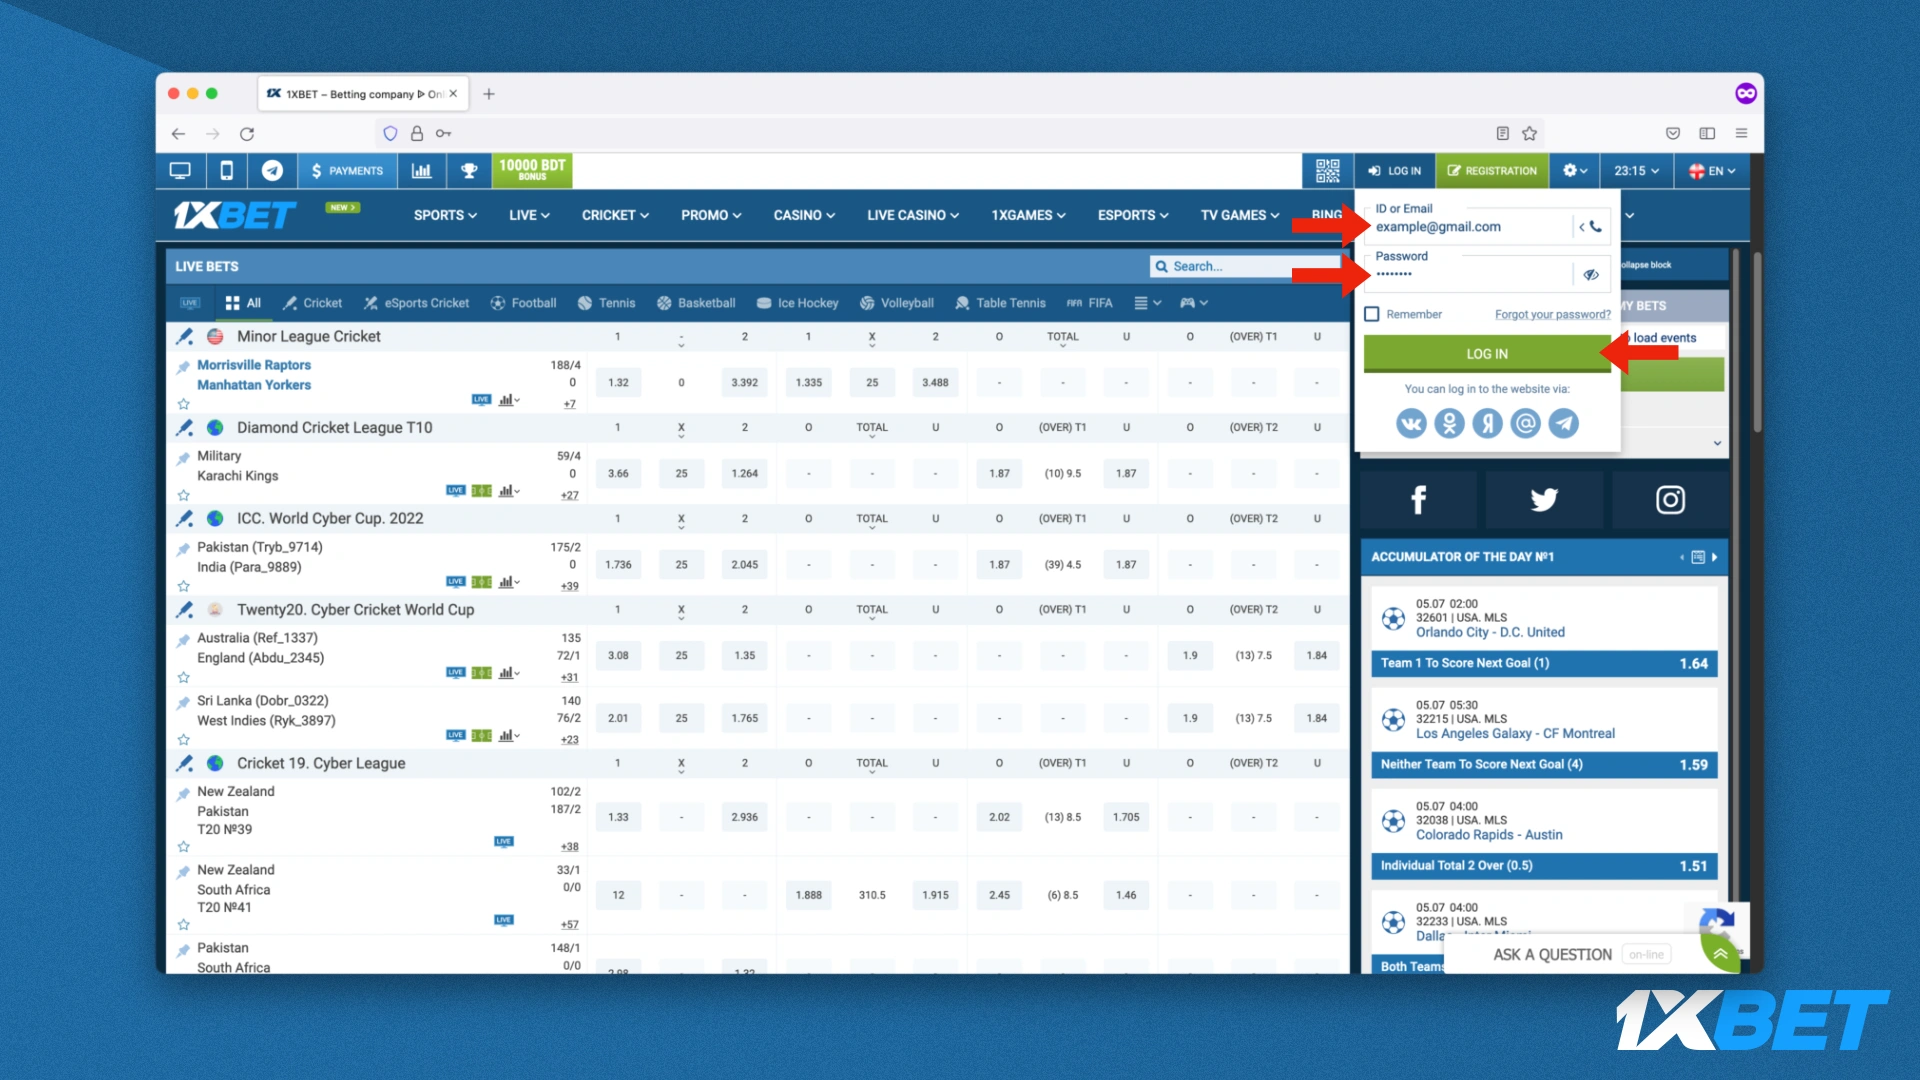This screenshot has height=1080, width=1920.
Task: Tick the Remember checkbox
Action: pyautogui.click(x=1372, y=314)
